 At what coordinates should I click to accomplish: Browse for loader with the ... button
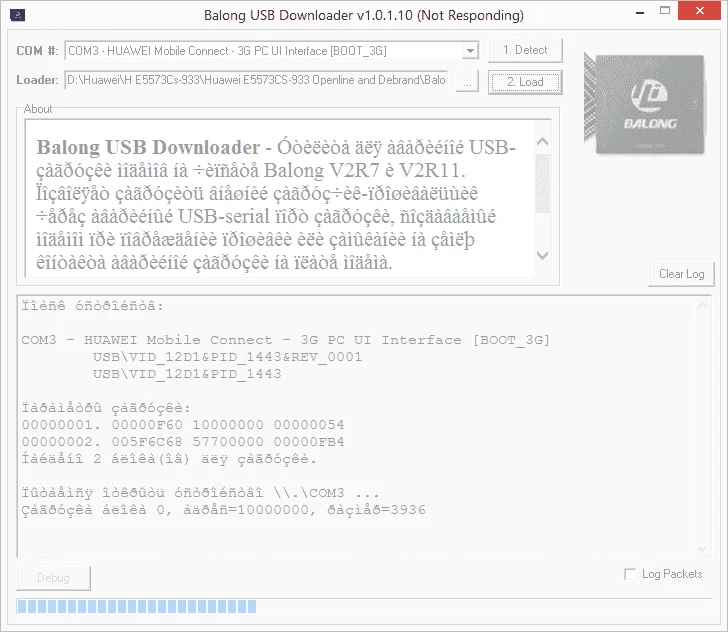[x=467, y=81]
